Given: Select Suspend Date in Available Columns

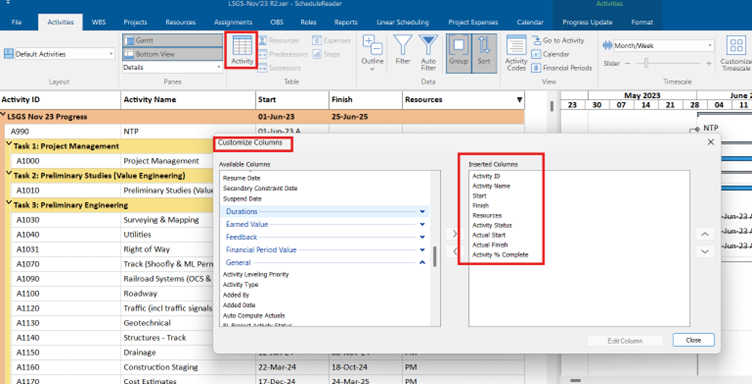Looking at the screenshot, I should pos(242,198).
